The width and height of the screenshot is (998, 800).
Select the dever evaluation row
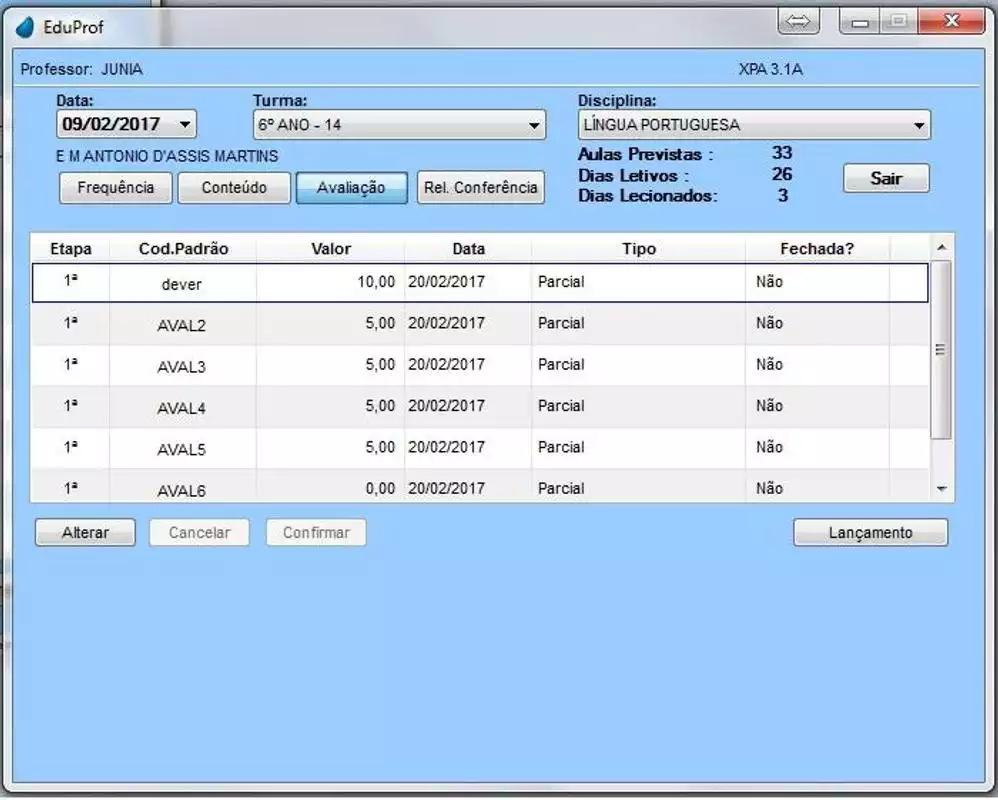(x=181, y=284)
